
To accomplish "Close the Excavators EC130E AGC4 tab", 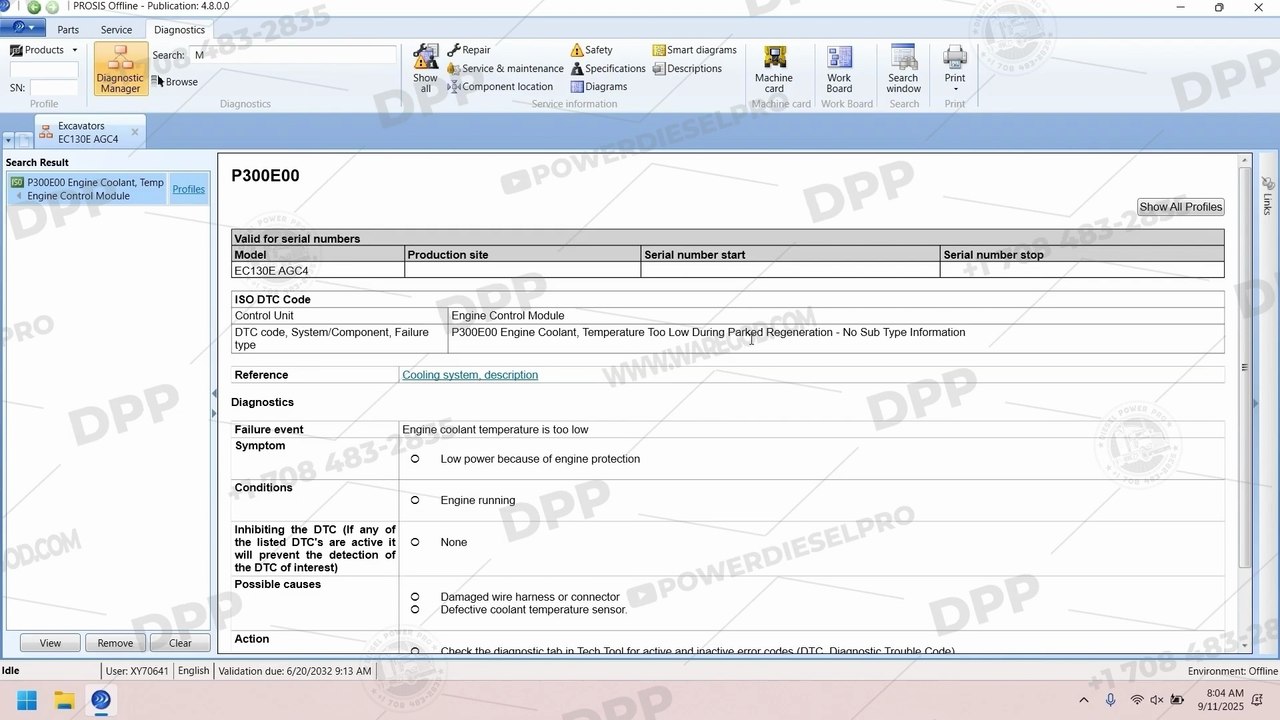I will [135, 131].
